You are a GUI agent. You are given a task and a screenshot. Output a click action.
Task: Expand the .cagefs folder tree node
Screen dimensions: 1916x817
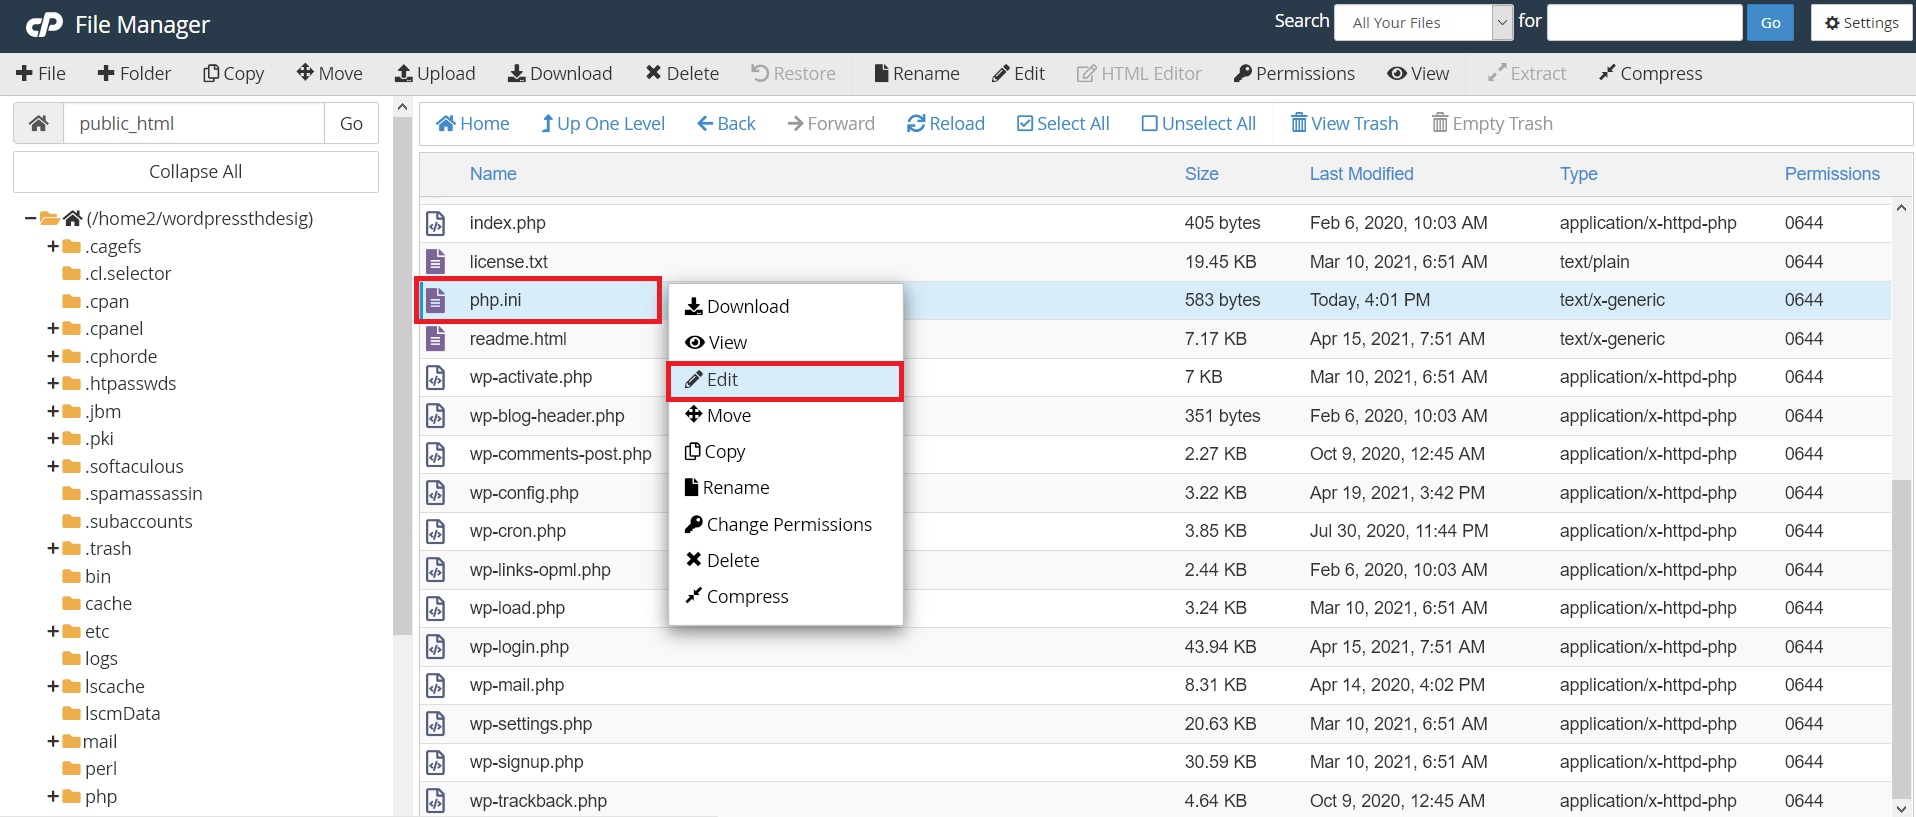[x=53, y=246]
